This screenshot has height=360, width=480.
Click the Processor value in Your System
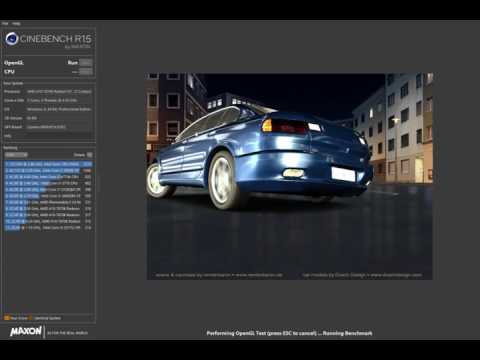click(59, 91)
